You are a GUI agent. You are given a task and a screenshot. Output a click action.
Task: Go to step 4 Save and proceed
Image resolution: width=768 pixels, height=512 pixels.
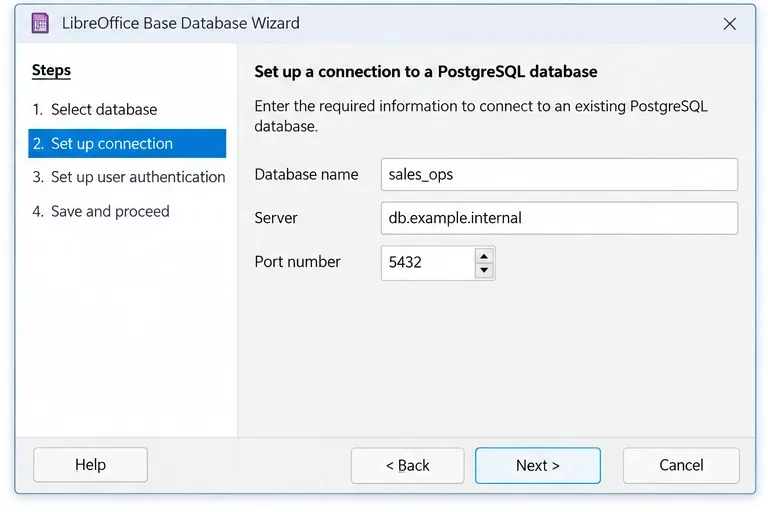click(x=101, y=211)
